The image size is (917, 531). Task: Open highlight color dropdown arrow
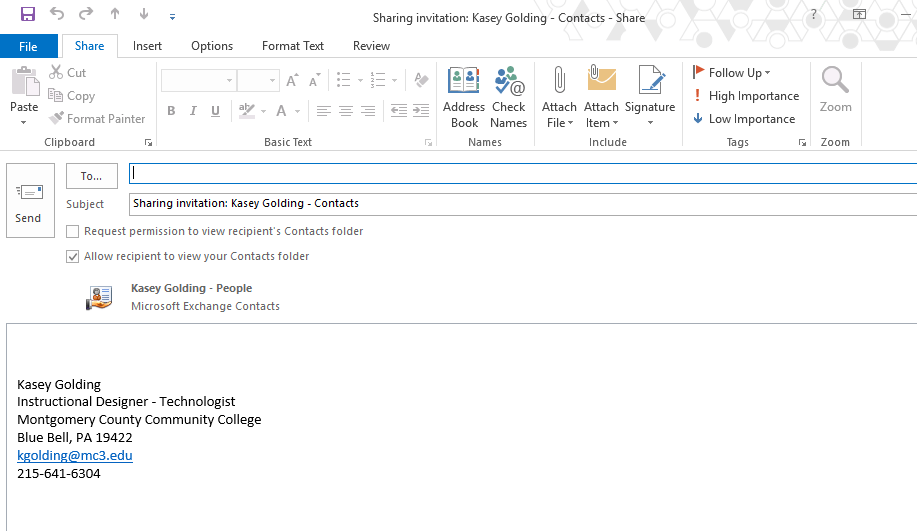tap(264, 111)
